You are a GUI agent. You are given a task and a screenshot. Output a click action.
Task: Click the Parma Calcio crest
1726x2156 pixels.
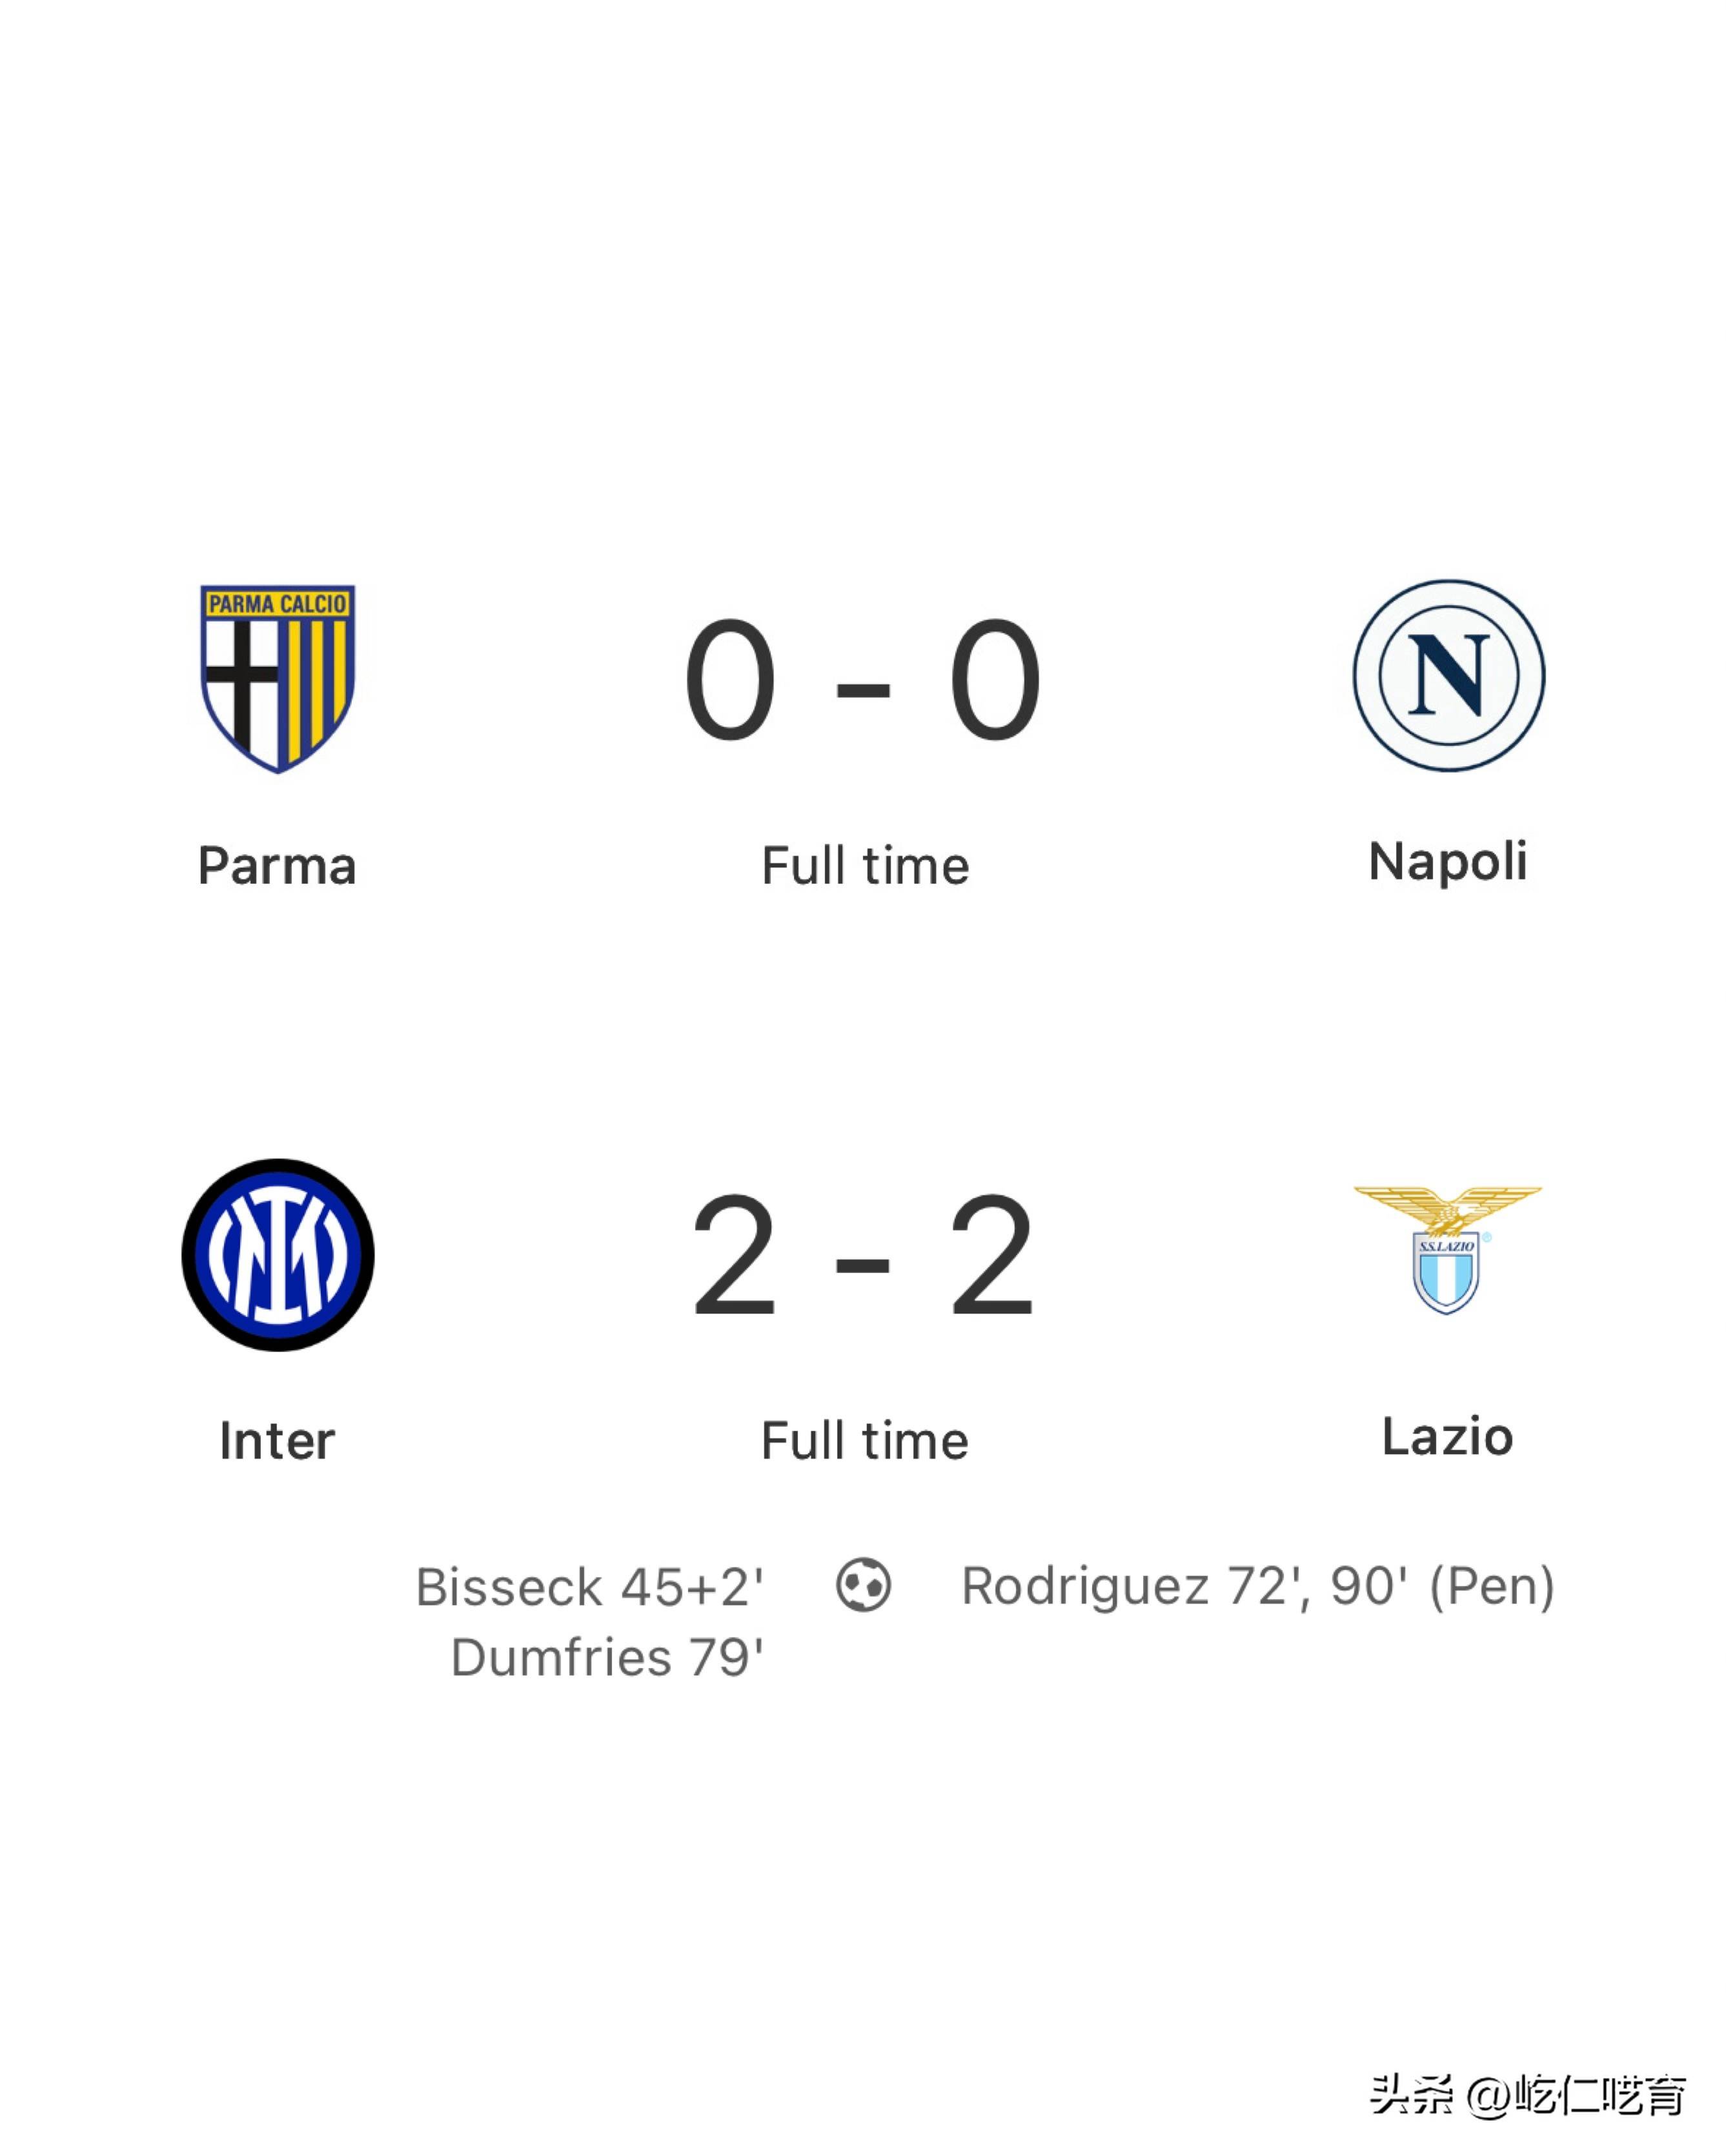[278, 677]
